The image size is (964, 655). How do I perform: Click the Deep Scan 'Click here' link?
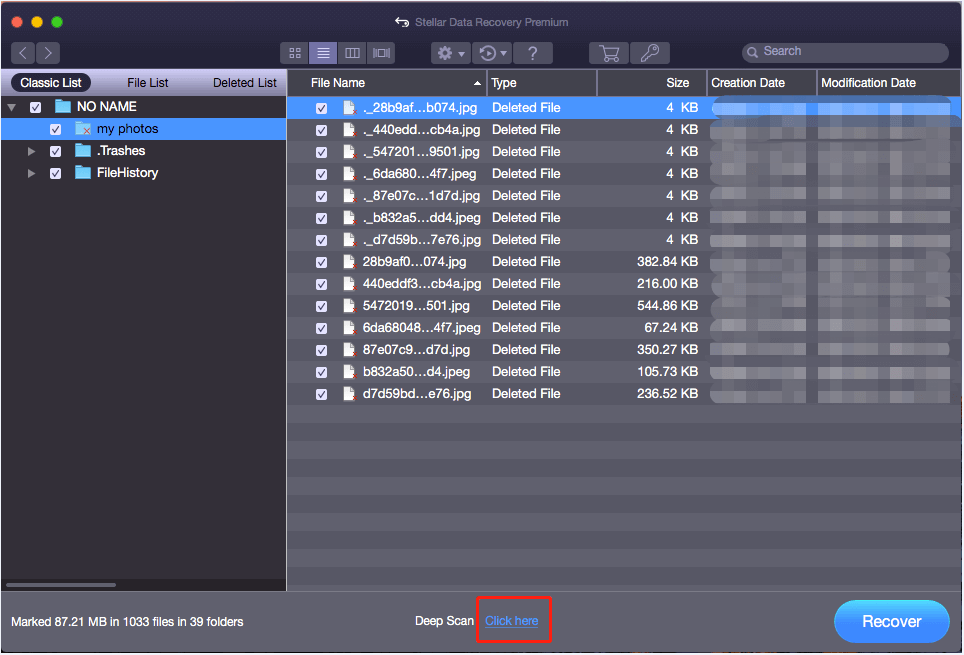coord(512,621)
